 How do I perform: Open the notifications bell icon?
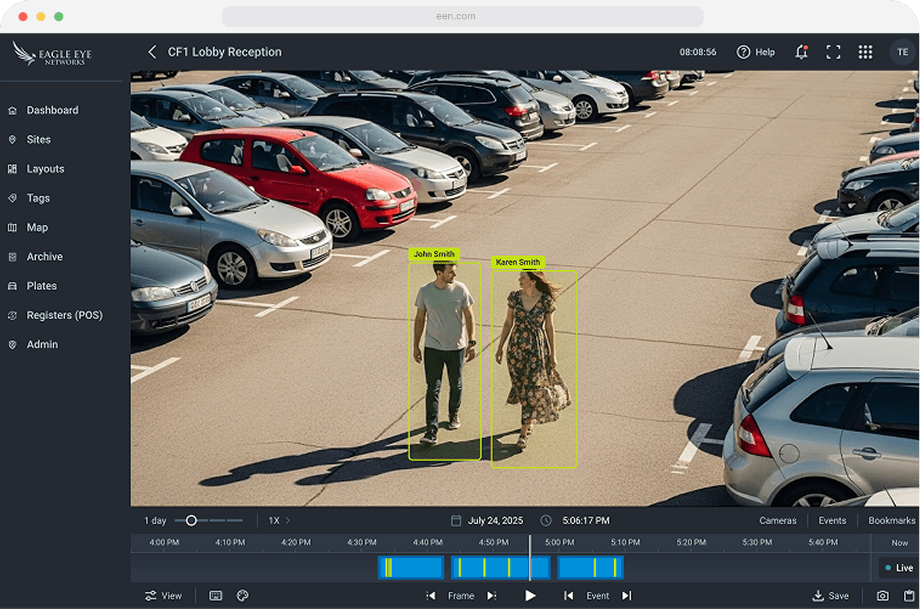pos(801,51)
